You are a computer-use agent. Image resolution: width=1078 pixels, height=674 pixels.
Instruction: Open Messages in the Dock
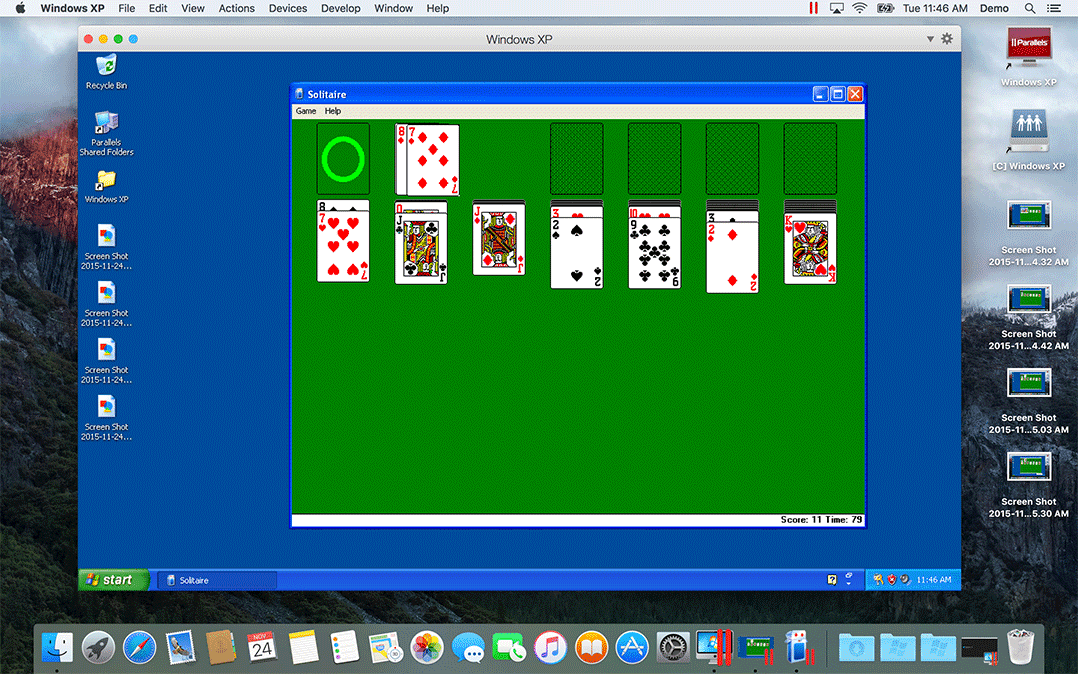pyautogui.click(x=468, y=647)
